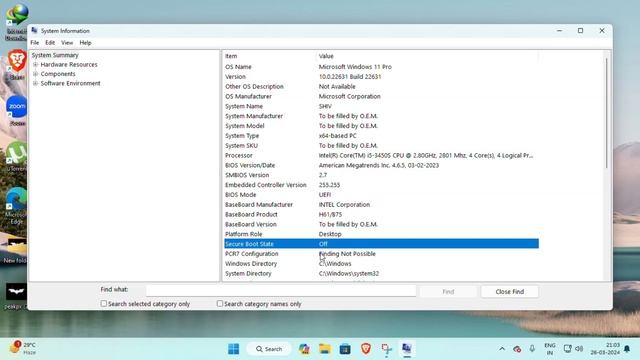This screenshot has height=360, width=640.
Task: Open the Help menu
Action: (x=85, y=42)
